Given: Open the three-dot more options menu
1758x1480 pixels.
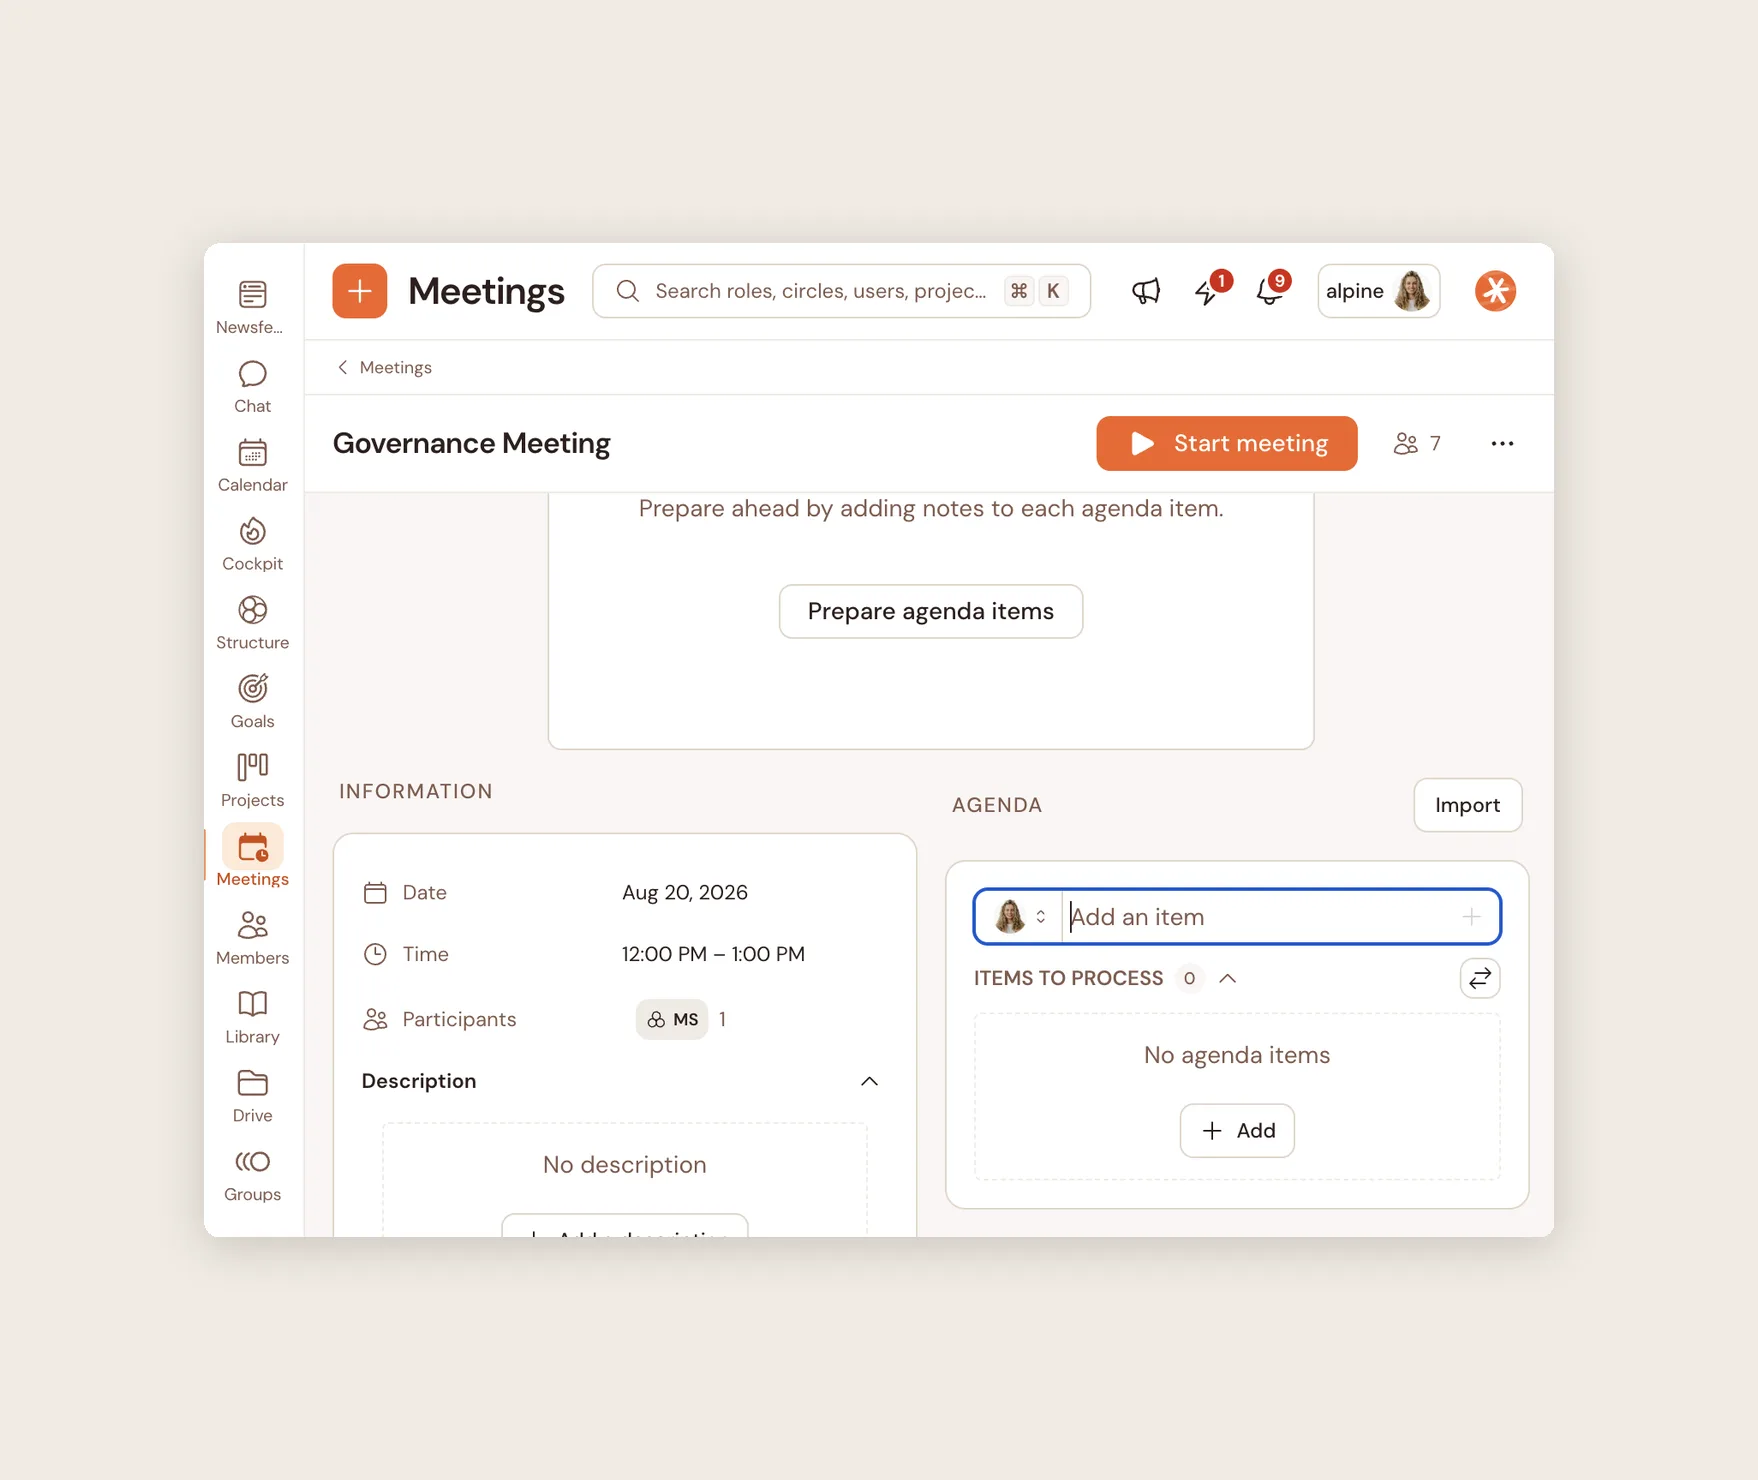Looking at the screenshot, I should (1502, 443).
